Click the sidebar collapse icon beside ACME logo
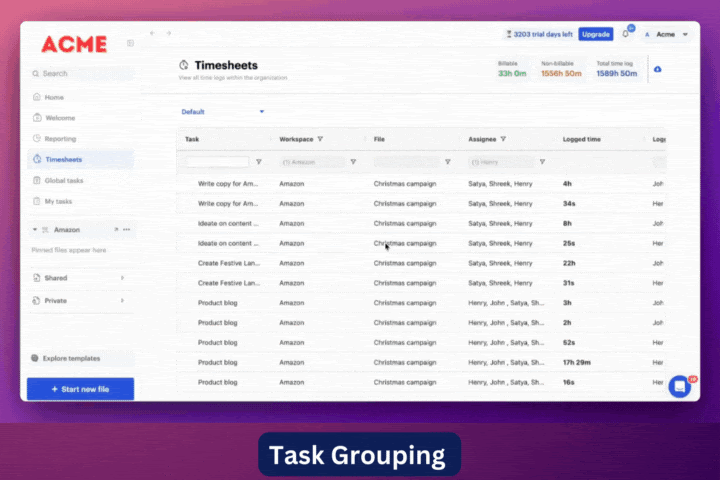Viewport: 720px width, 480px height. (x=130, y=44)
